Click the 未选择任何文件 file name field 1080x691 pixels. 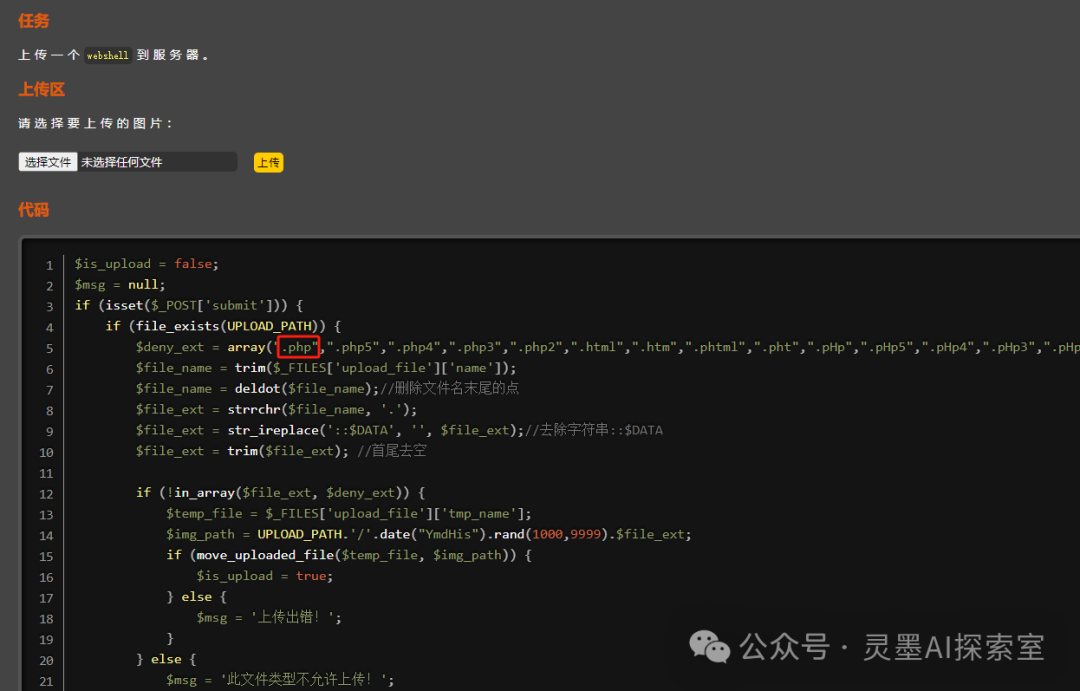[157, 162]
